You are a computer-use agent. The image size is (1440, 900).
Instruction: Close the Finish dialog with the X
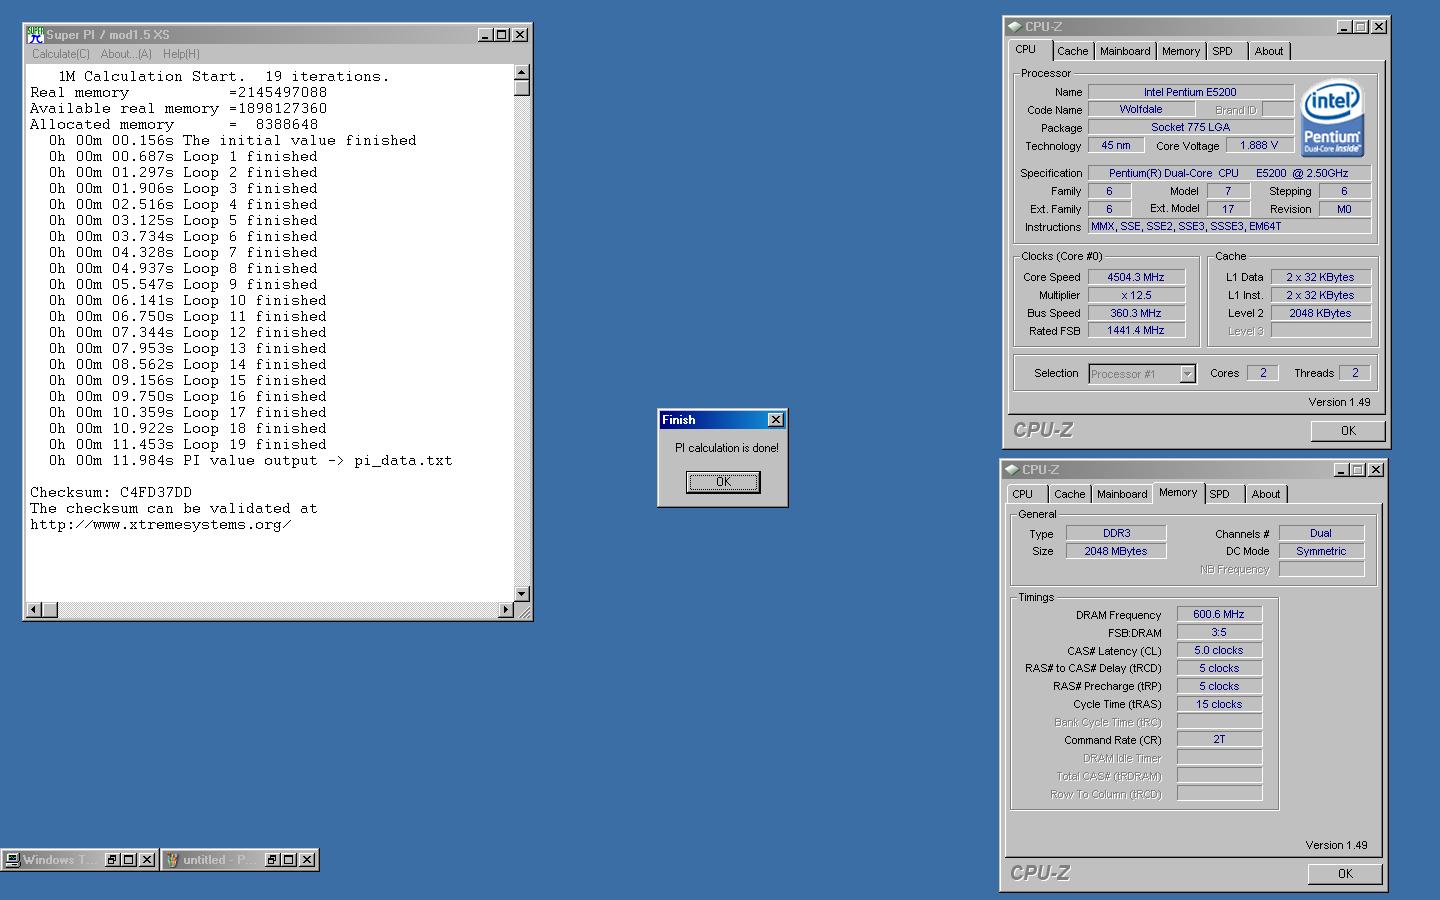point(775,420)
